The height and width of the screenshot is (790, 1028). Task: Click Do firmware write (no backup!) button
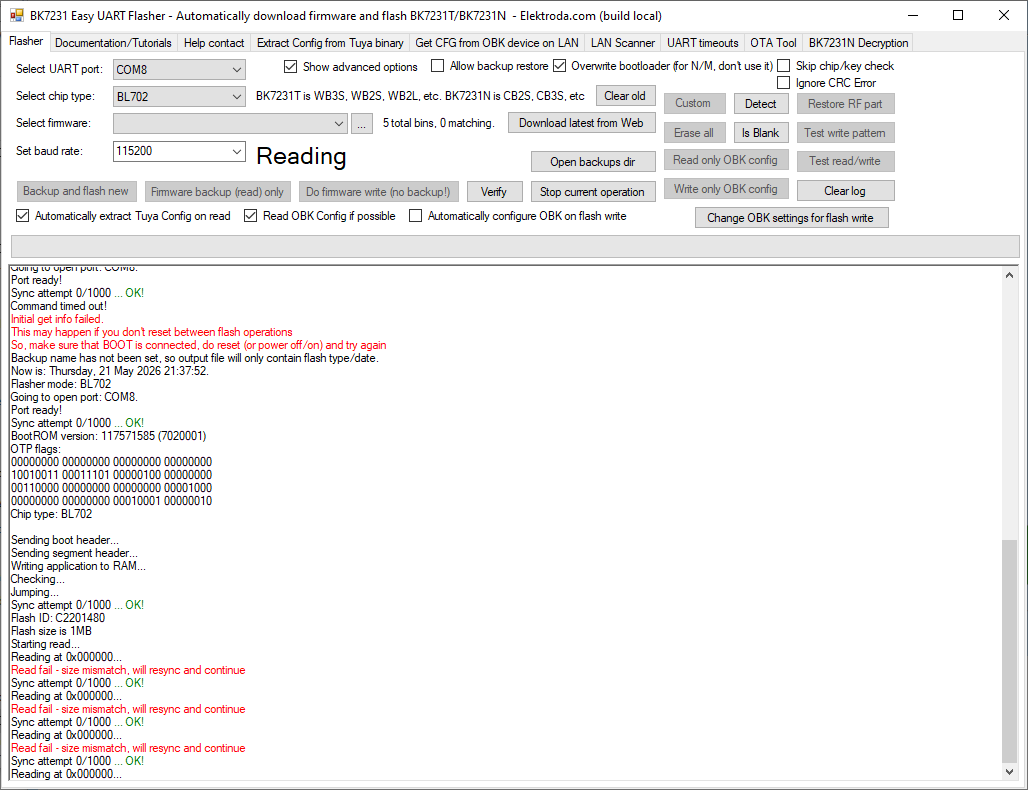click(x=378, y=192)
